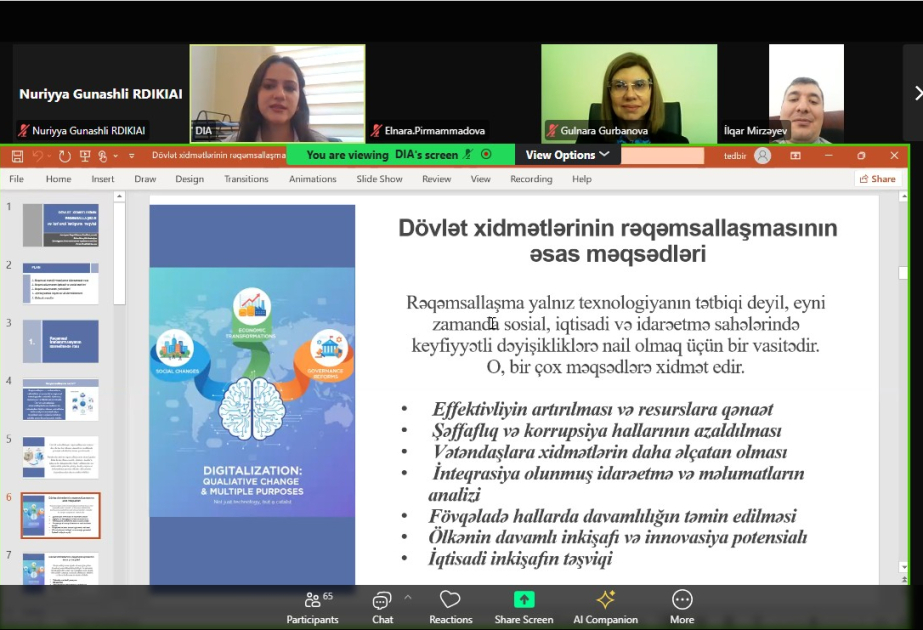
Task: Click the slide title 'Dövlət xidmətlərinin rəqəmsallaşmasının əsas məqsədləri'
Action: click(x=617, y=241)
